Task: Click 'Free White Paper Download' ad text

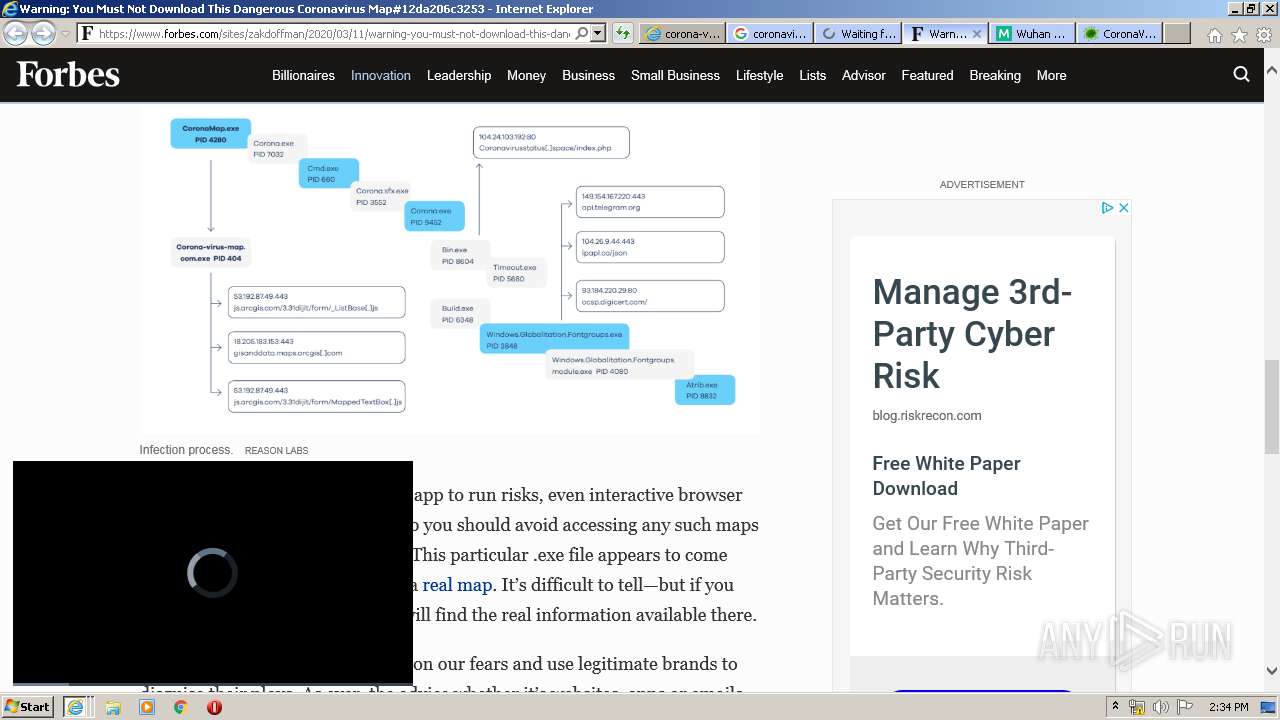Action: click(x=946, y=476)
